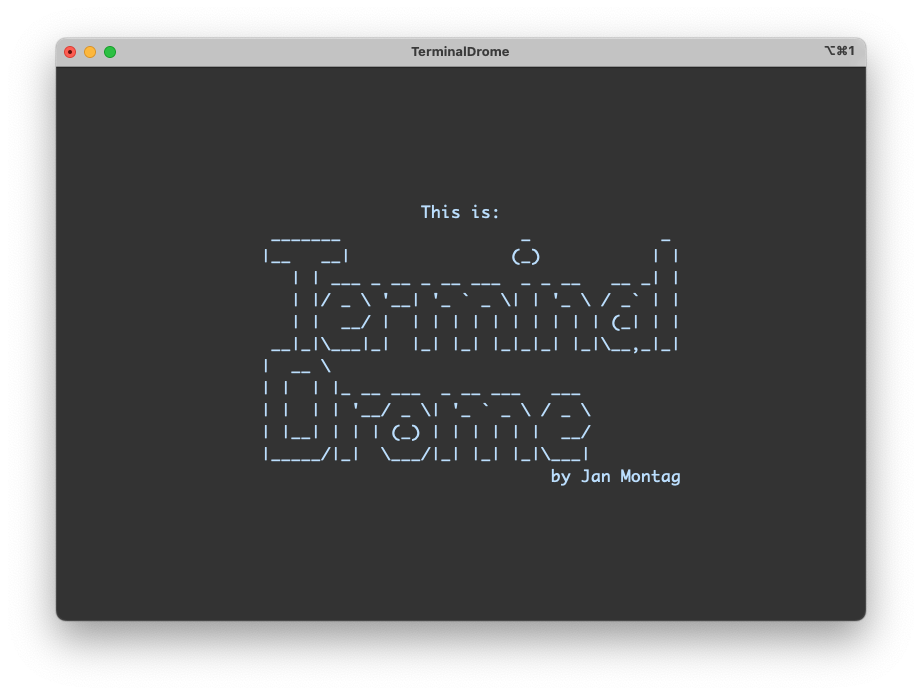Click the TerminalDrome window title
This screenshot has width=922, height=695.
[x=460, y=52]
